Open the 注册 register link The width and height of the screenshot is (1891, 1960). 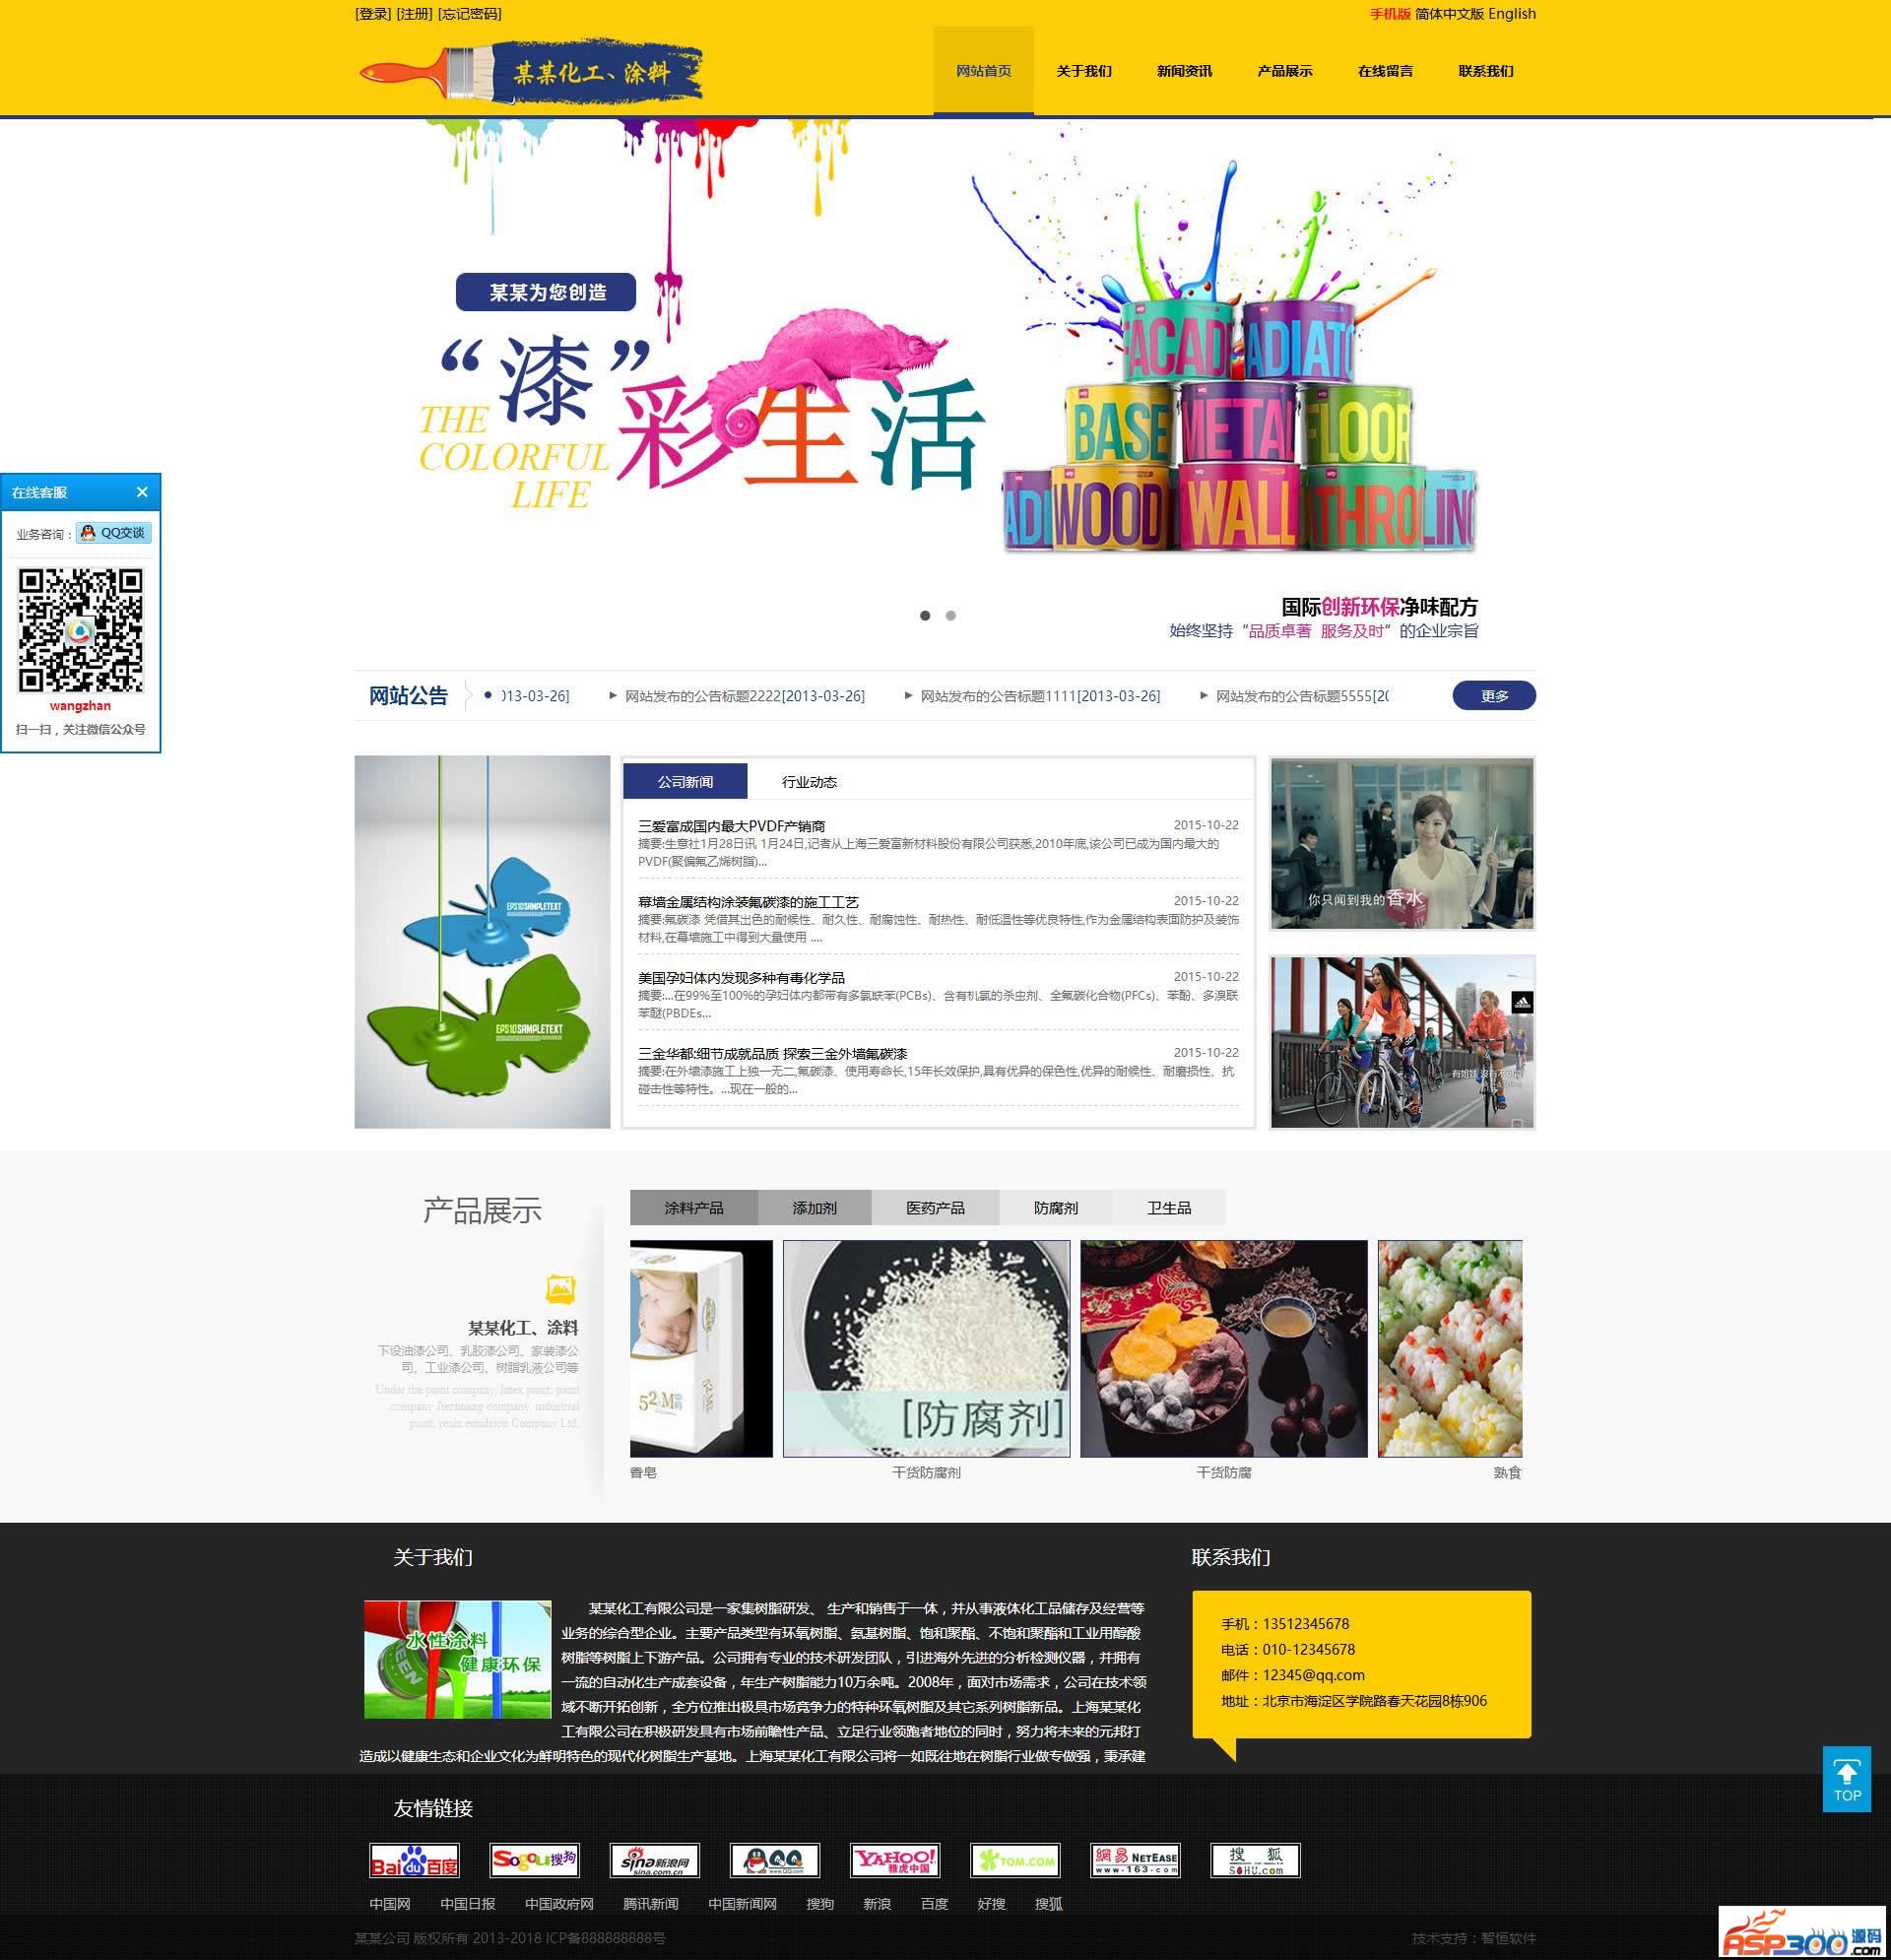coord(414,14)
